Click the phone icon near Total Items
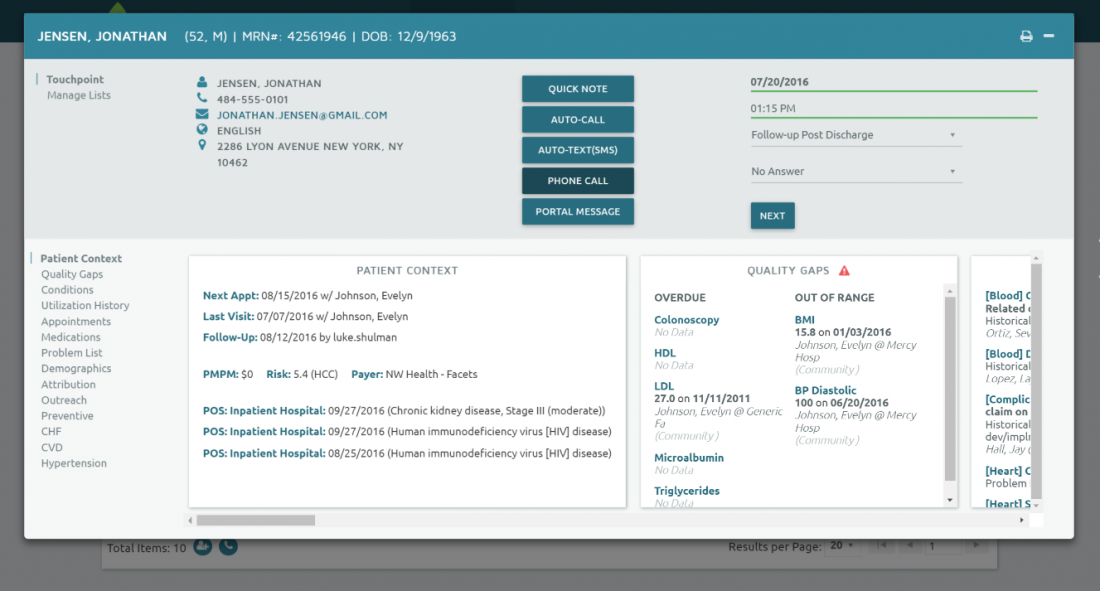 pos(228,547)
